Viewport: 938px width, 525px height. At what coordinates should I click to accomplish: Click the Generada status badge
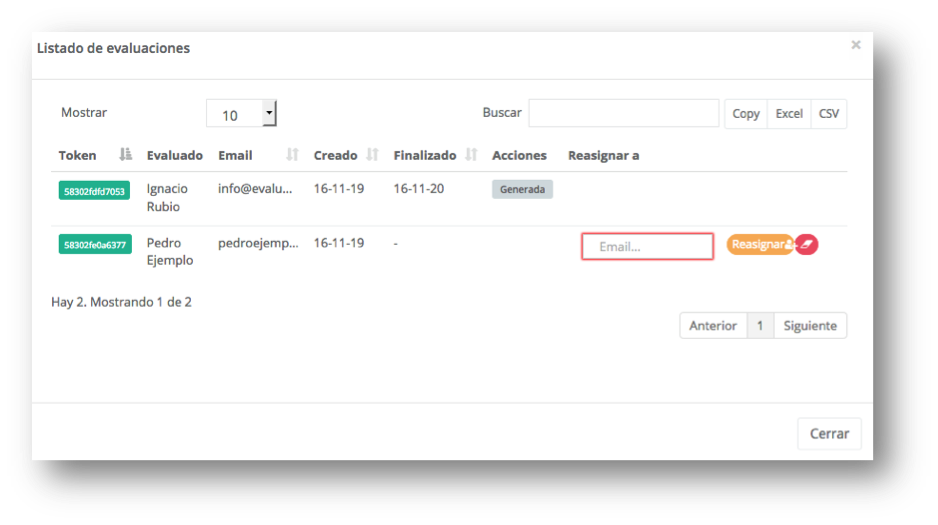(x=522, y=189)
